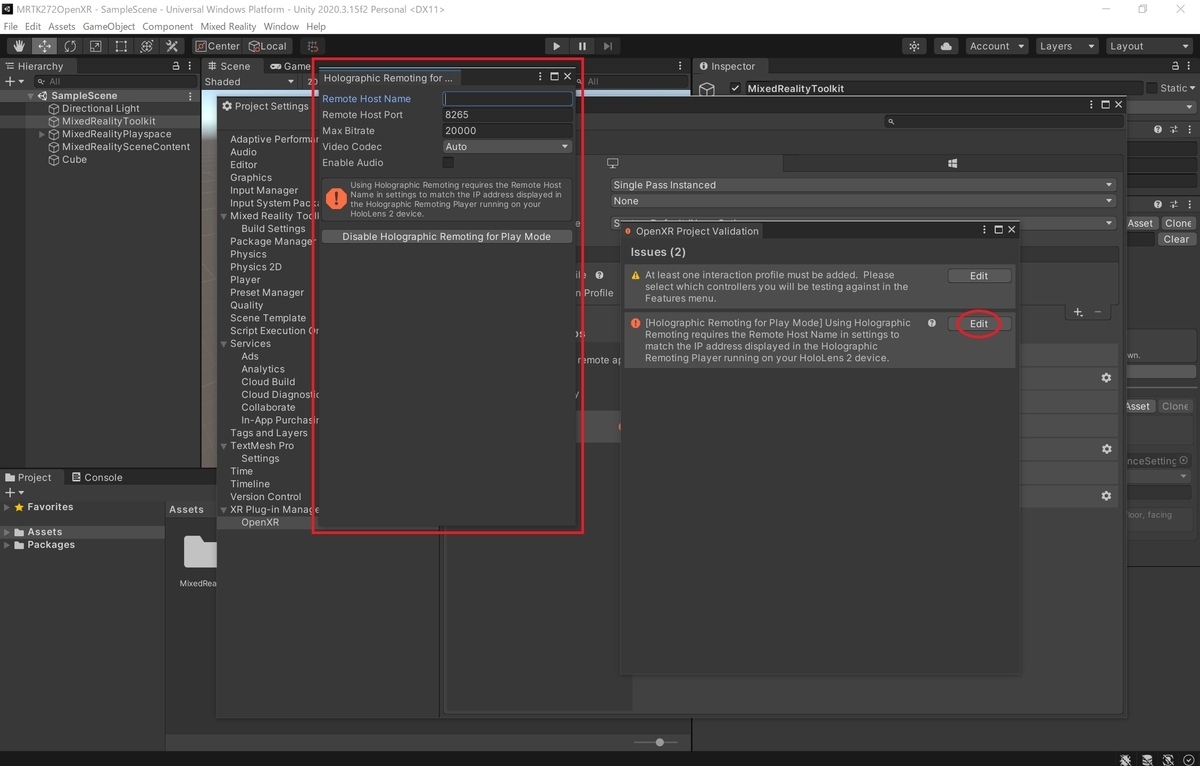Select the Transform tool
This screenshot has height=766, width=1200.
(x=146, y=46)
